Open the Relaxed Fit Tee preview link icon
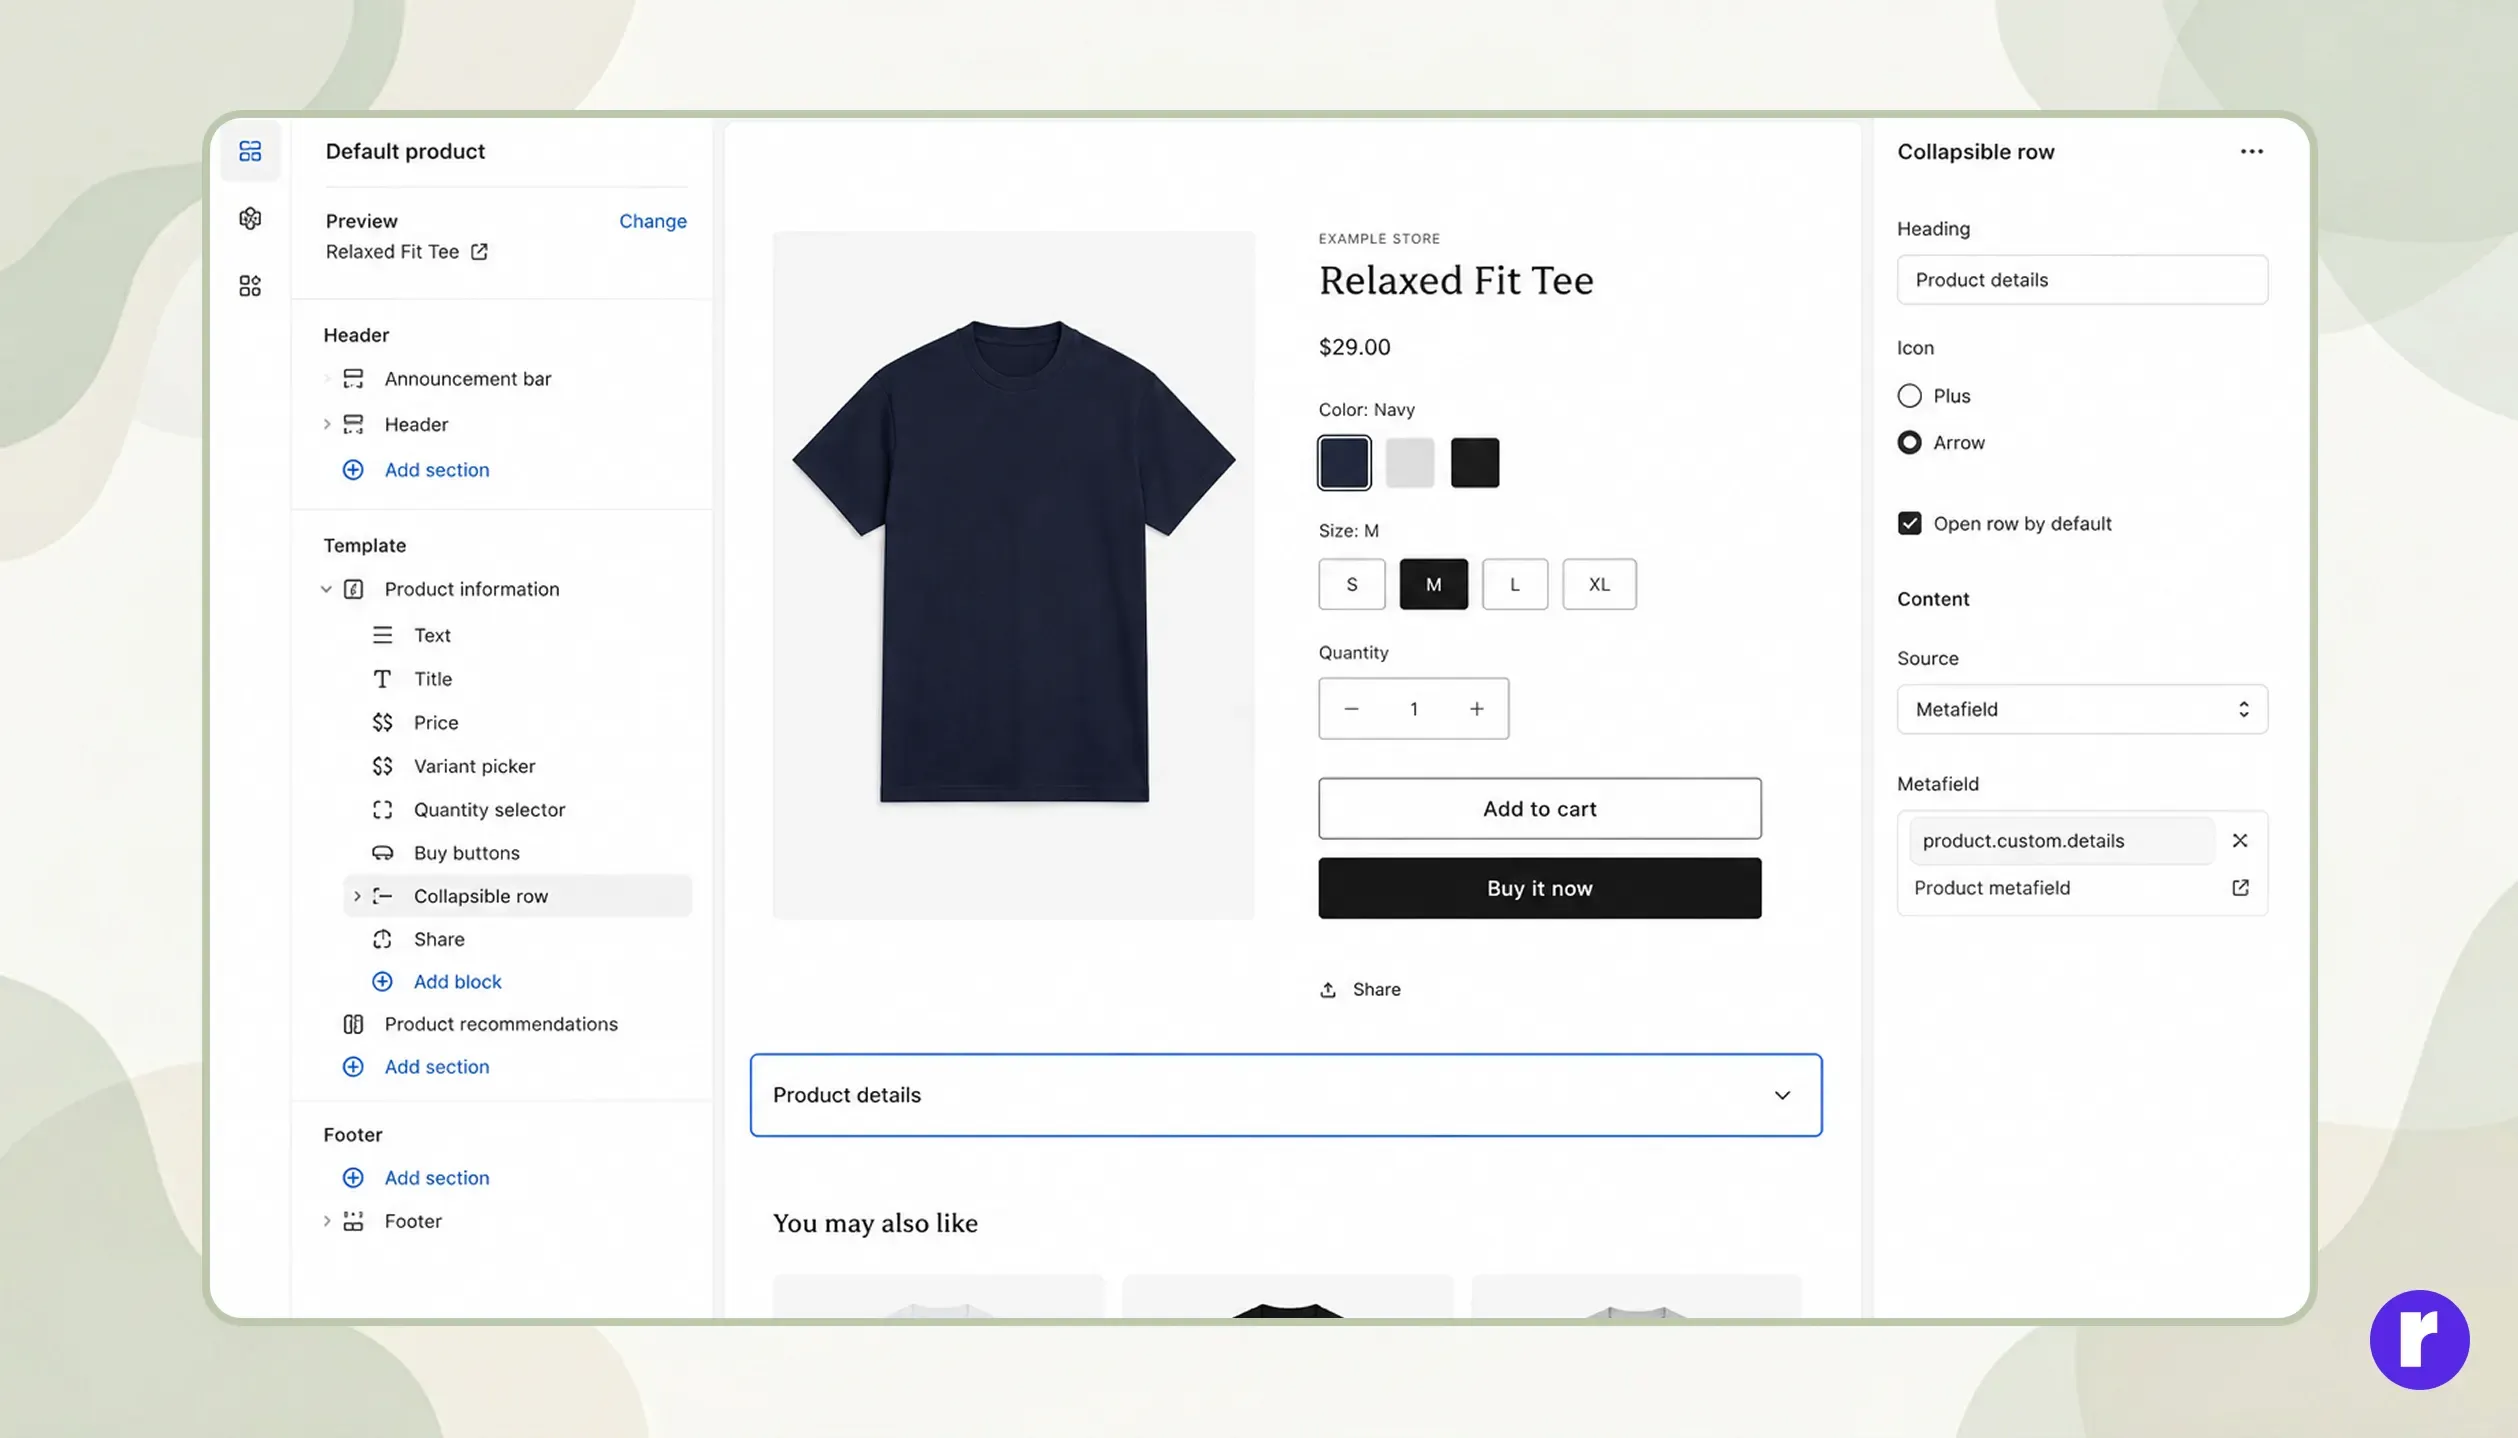 479,251
